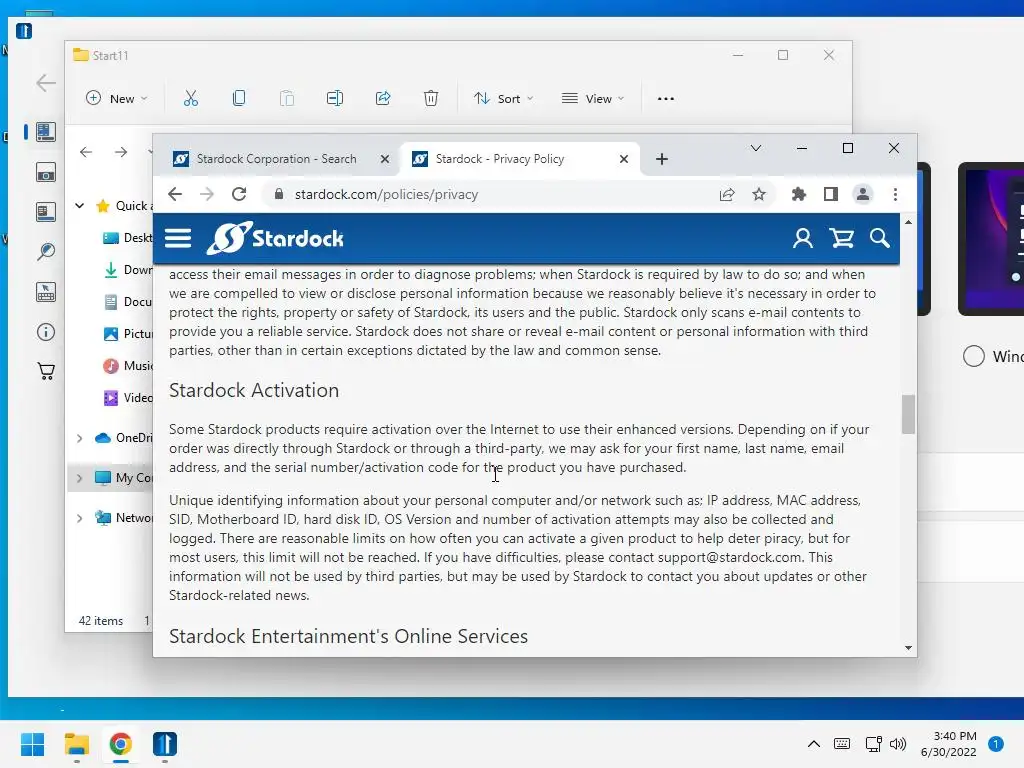Click the Start11 sidebar keyboard icon
Screen dimensions: 1024x768
[x=46, y=292]
